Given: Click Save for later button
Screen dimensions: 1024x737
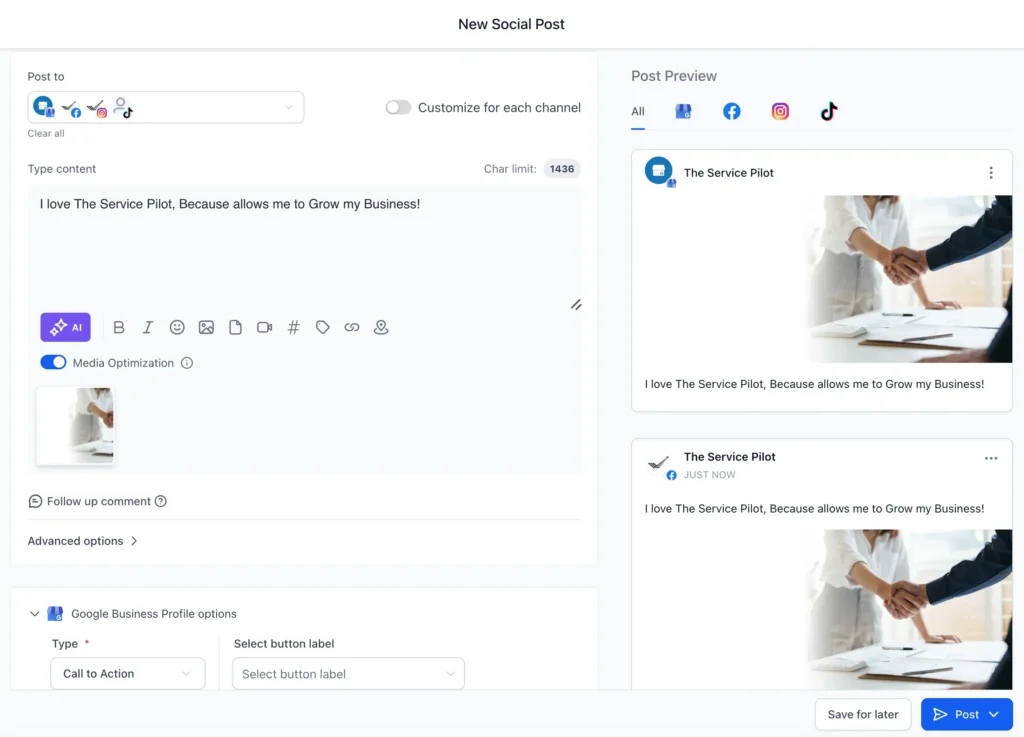Looking at the screenshot, I should click(x=862, y=714).
